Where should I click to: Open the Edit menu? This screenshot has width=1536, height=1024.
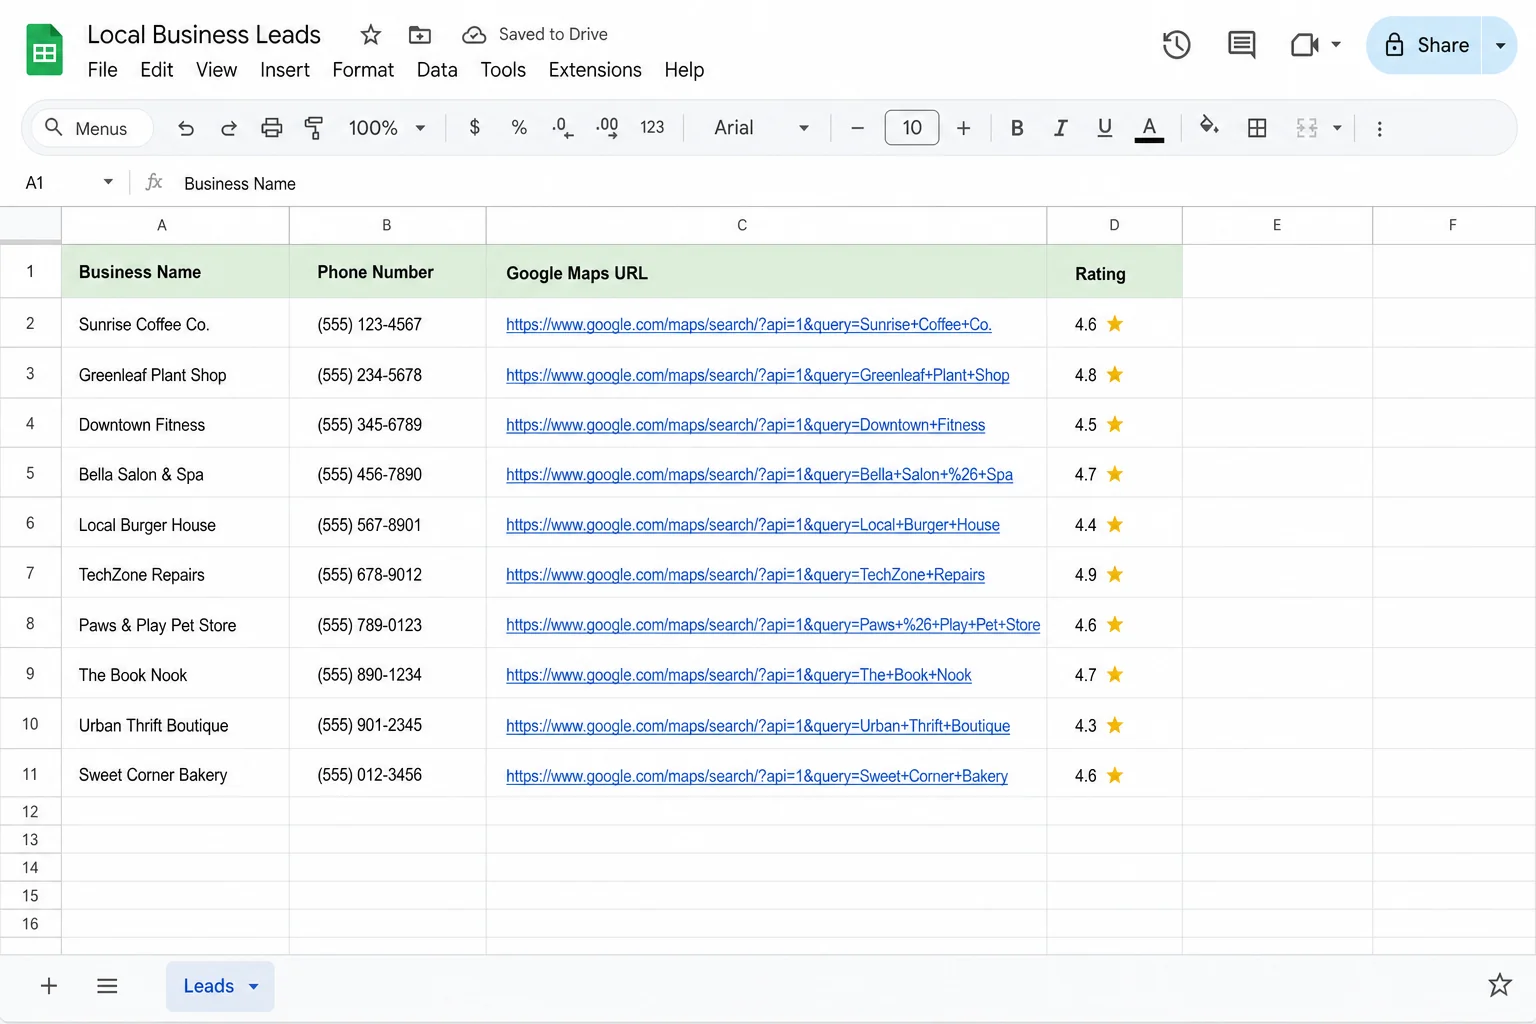[x=157, y=70]
